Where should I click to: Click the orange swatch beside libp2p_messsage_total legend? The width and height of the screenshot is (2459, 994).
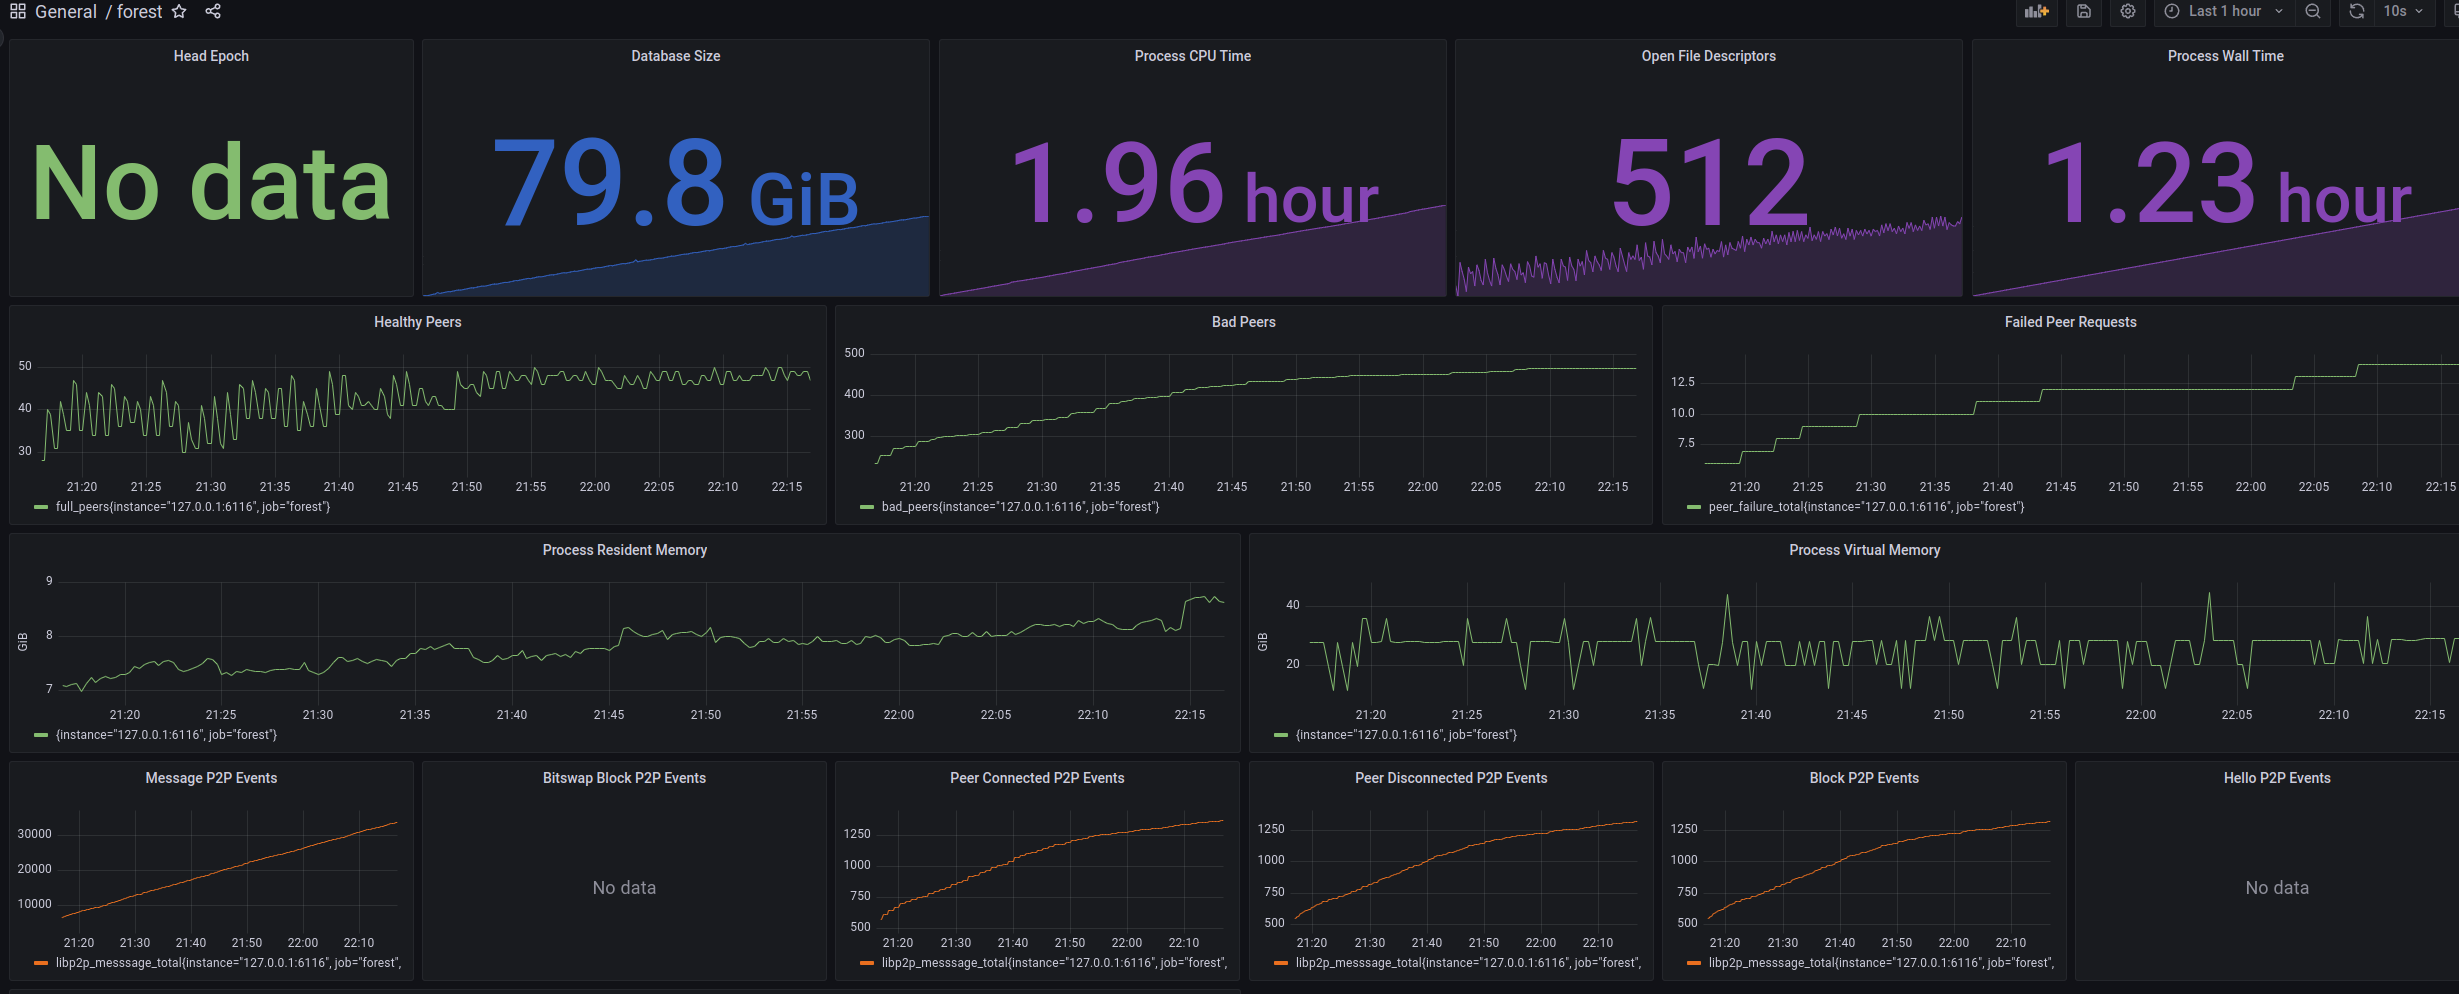(40, 963)
